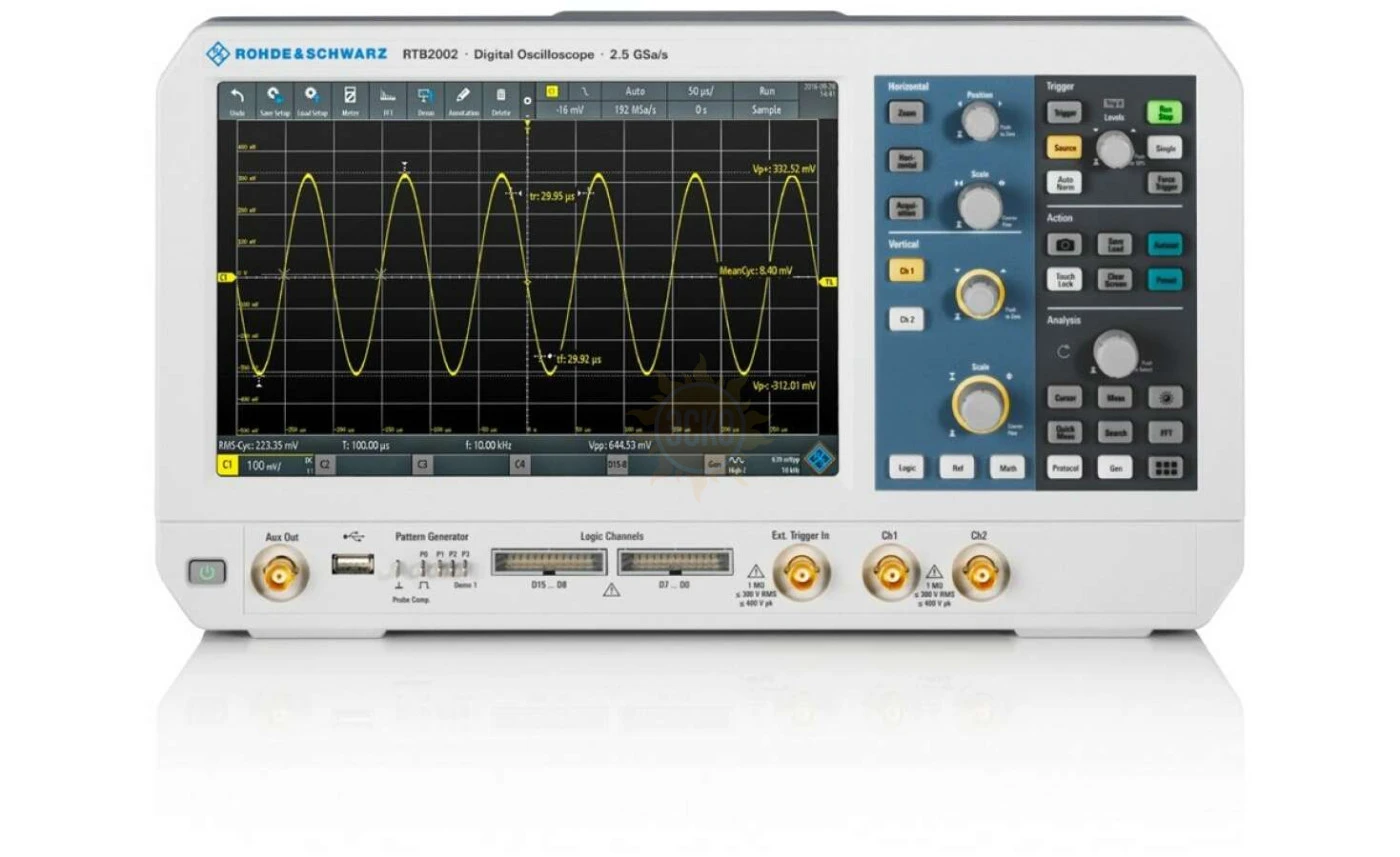Viewport: 1400px width, 857px height.
Task: Tap the Delete trash icon
Action: click(x=501, y=100)
